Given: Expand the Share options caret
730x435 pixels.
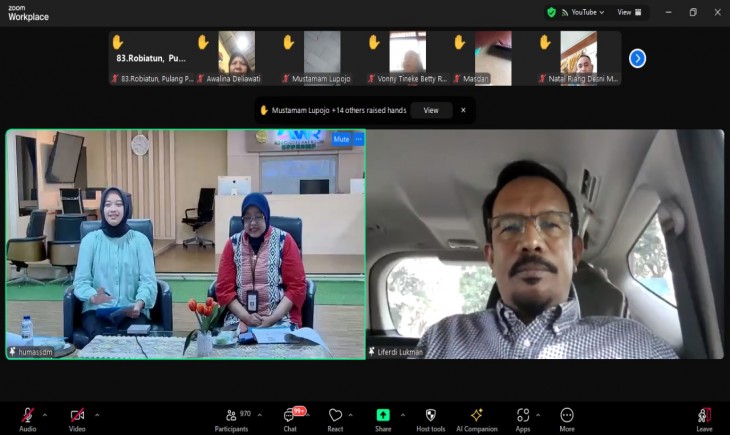Looking at the screenshot, I should click(403, 415).
